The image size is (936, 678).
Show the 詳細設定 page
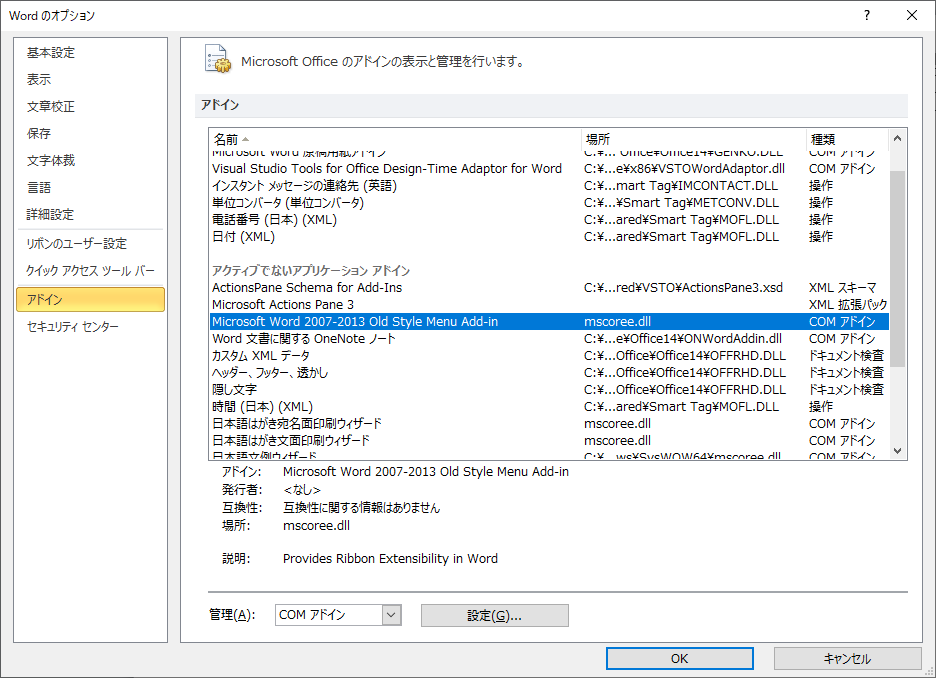tap(90, 214)
